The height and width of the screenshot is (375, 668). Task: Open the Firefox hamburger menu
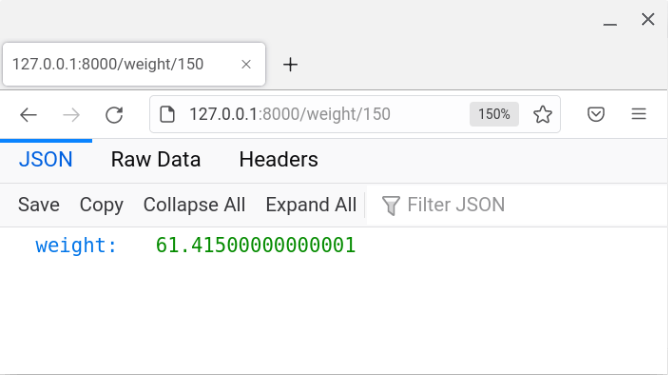click(639, 114)
